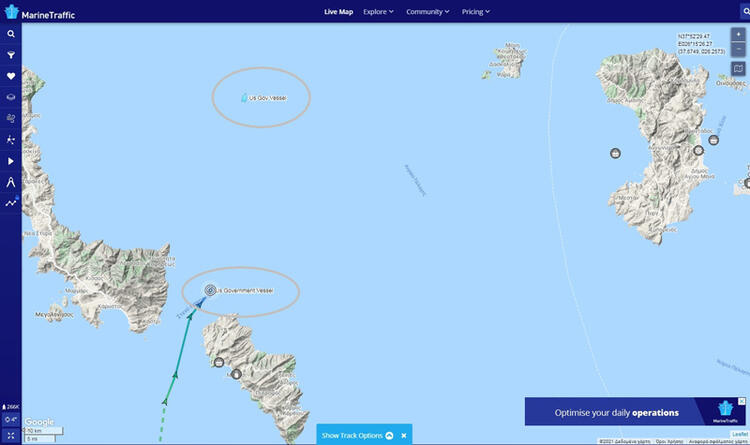Screen dimensions: 750x445
Task: Open the vessel filter funnel icon
Action: (x=11, y=55)
